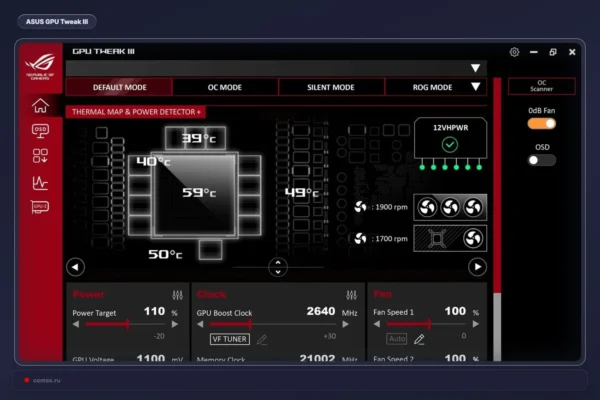Switch to OC MODE tab
Viewport: 600px width, 400px height.
(x=225, y=87)
